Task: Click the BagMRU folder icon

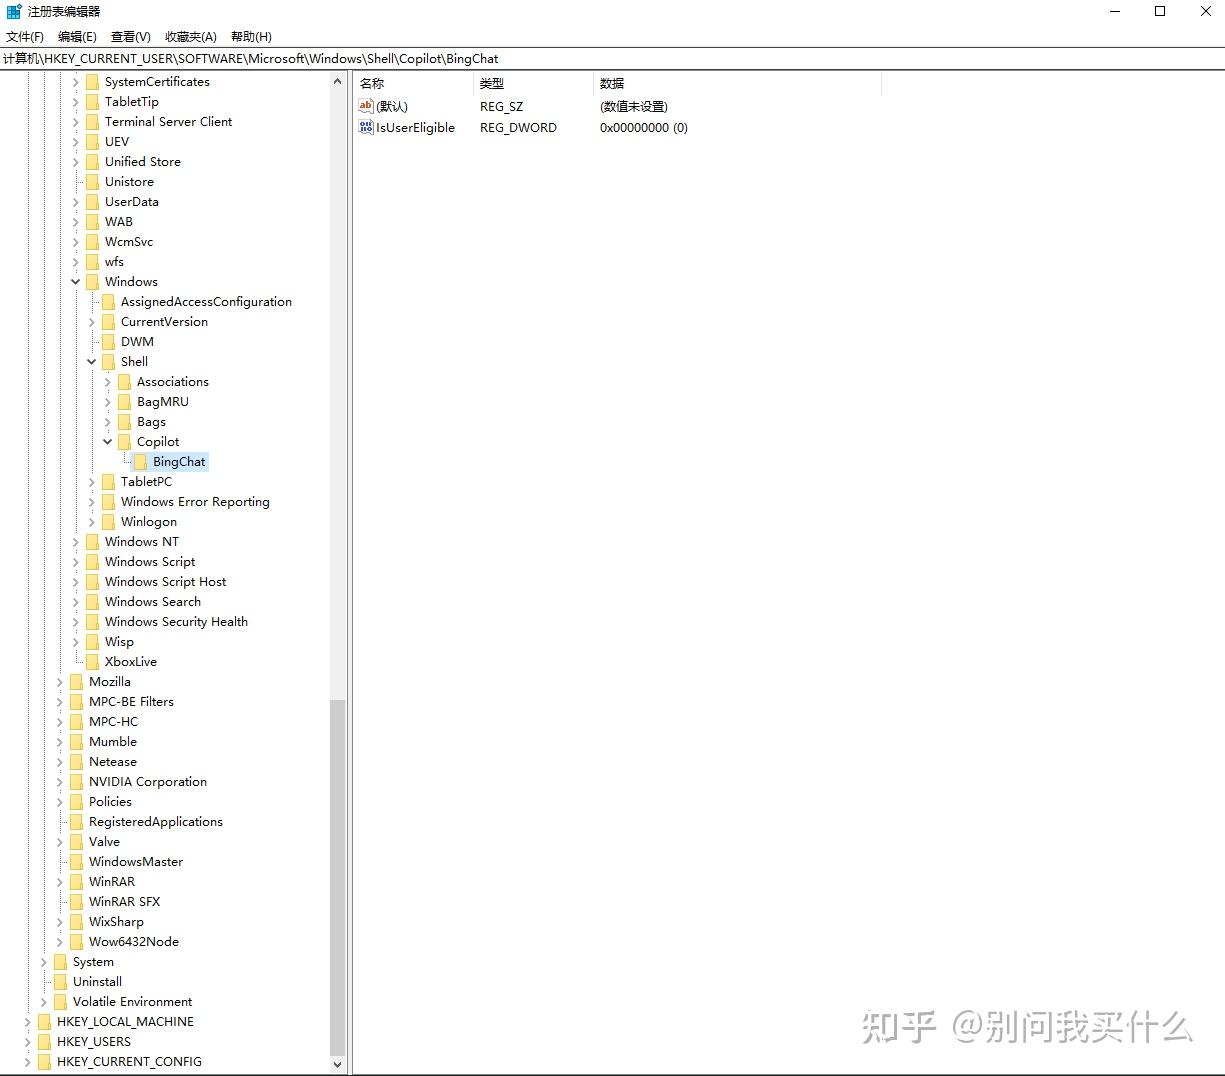Action: [x=124, y=402]
